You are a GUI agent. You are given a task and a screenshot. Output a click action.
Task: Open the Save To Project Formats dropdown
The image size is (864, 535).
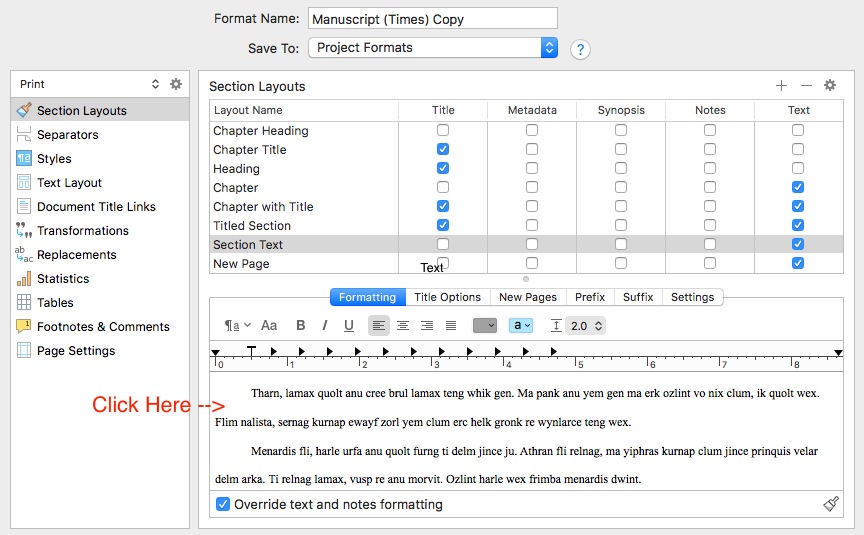pos(432,48)
